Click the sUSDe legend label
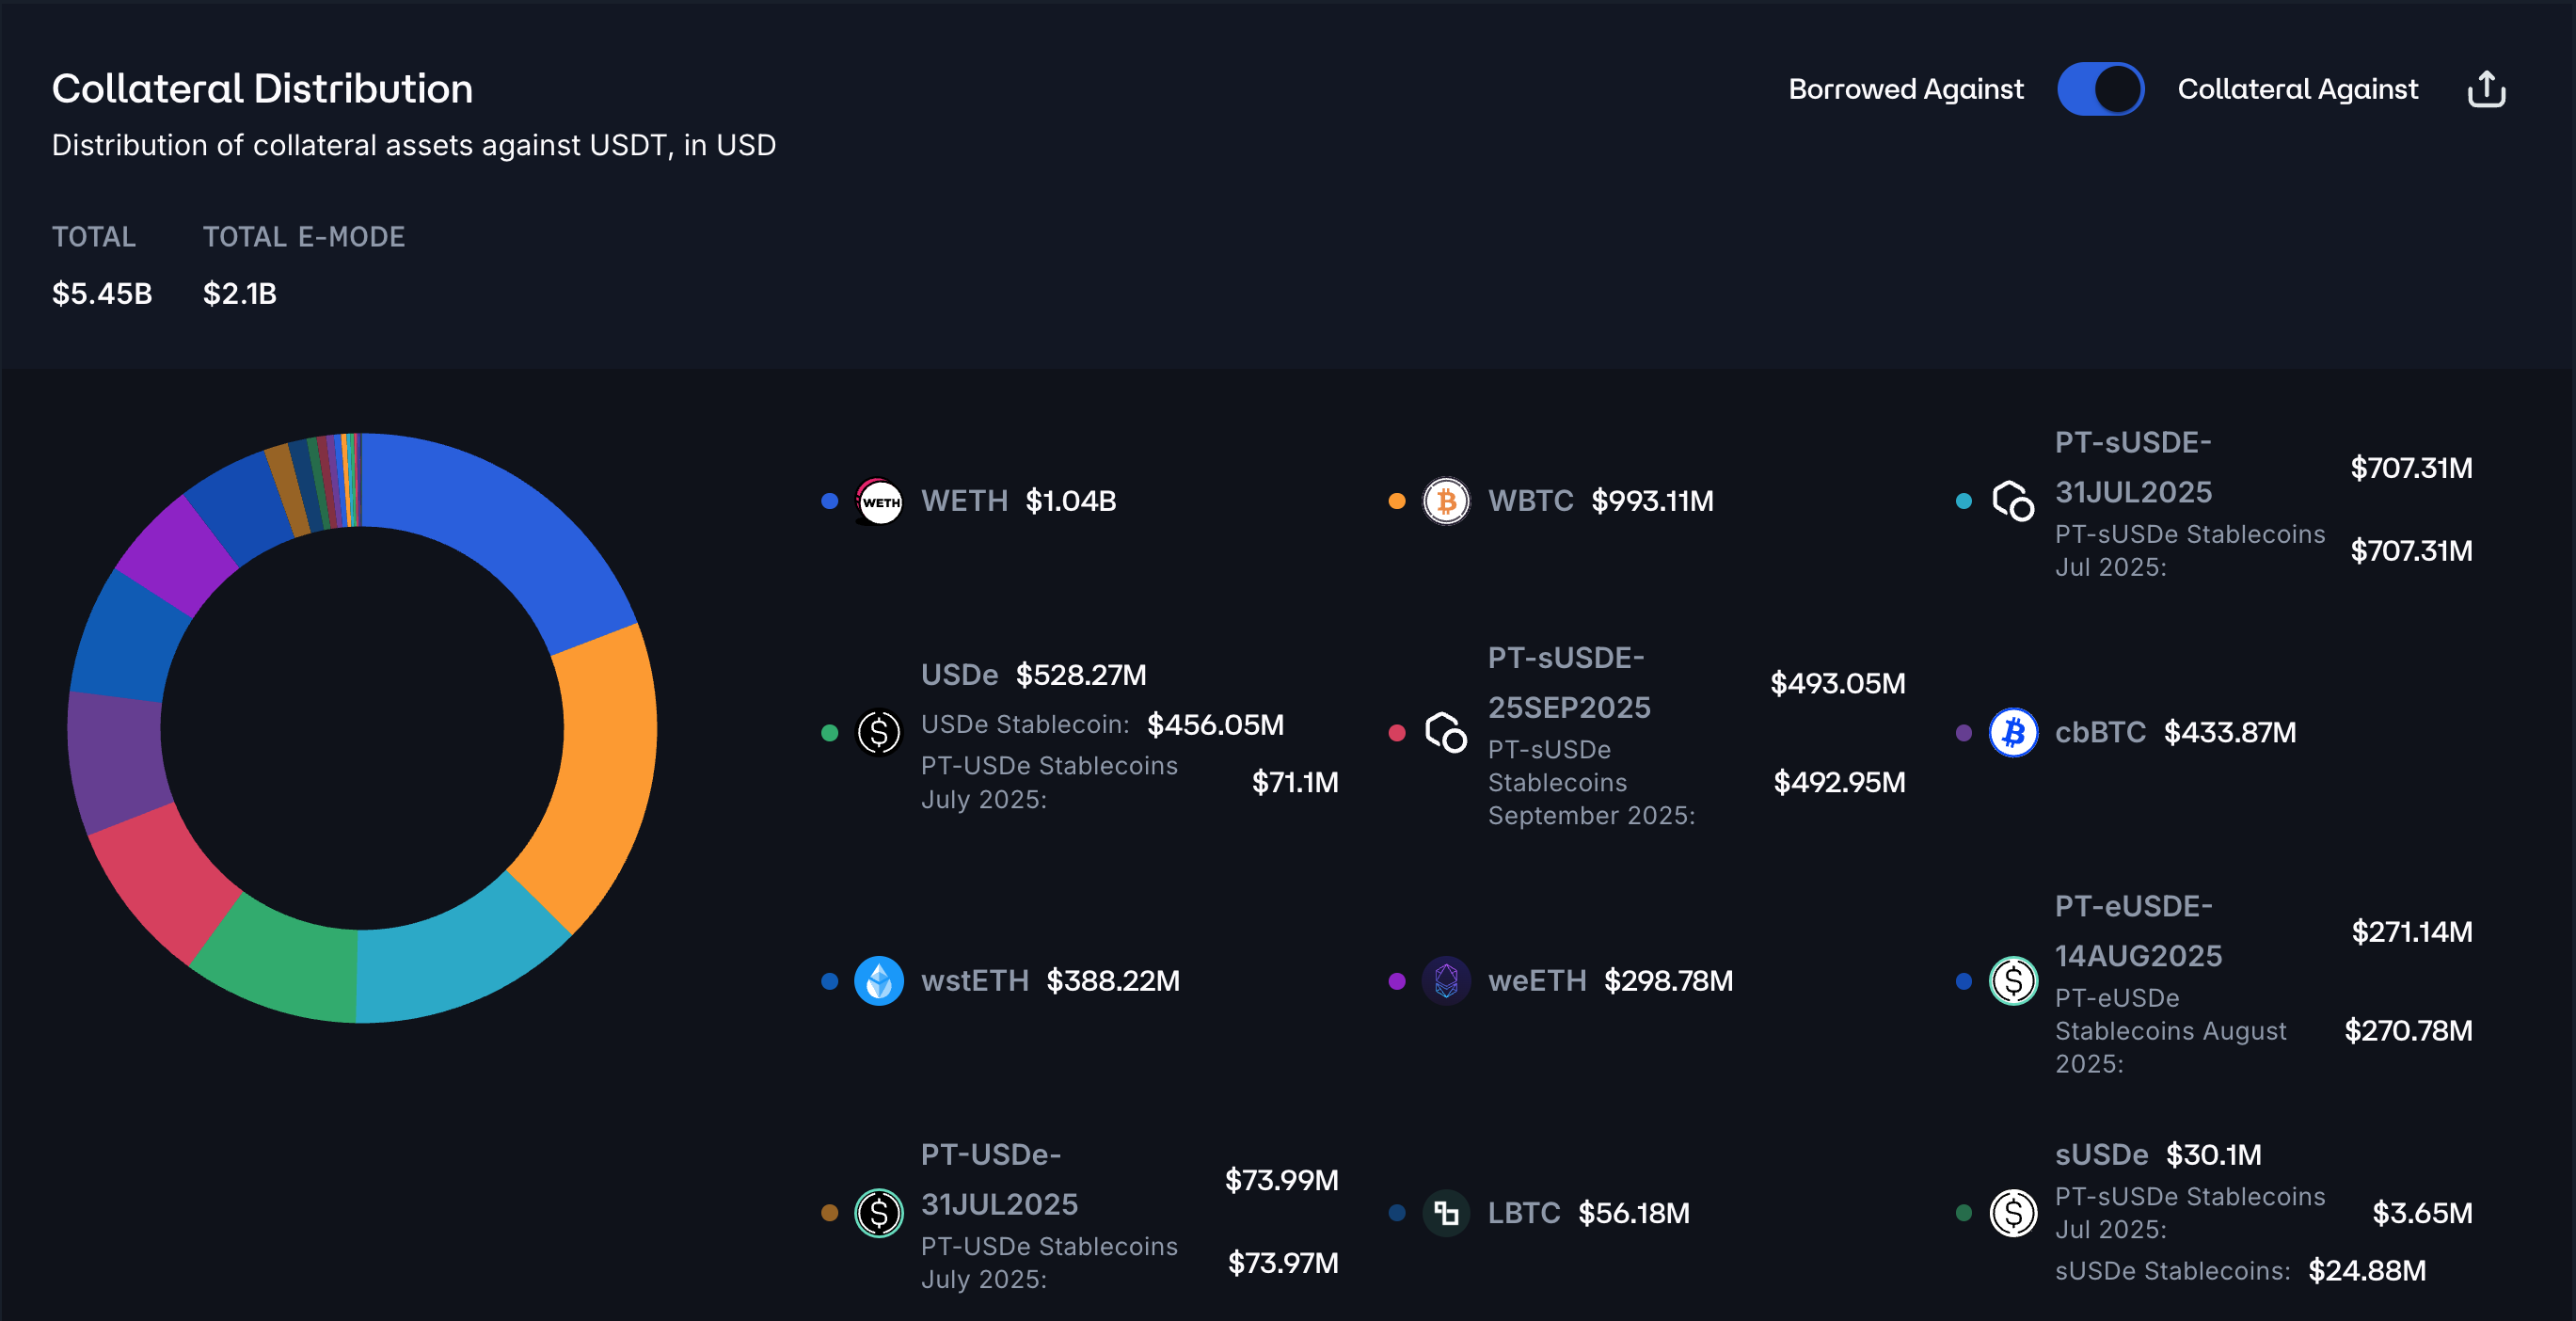Viewport: 2576px width, 1321px height. pyautogui.click(x=2101, y=1155)
